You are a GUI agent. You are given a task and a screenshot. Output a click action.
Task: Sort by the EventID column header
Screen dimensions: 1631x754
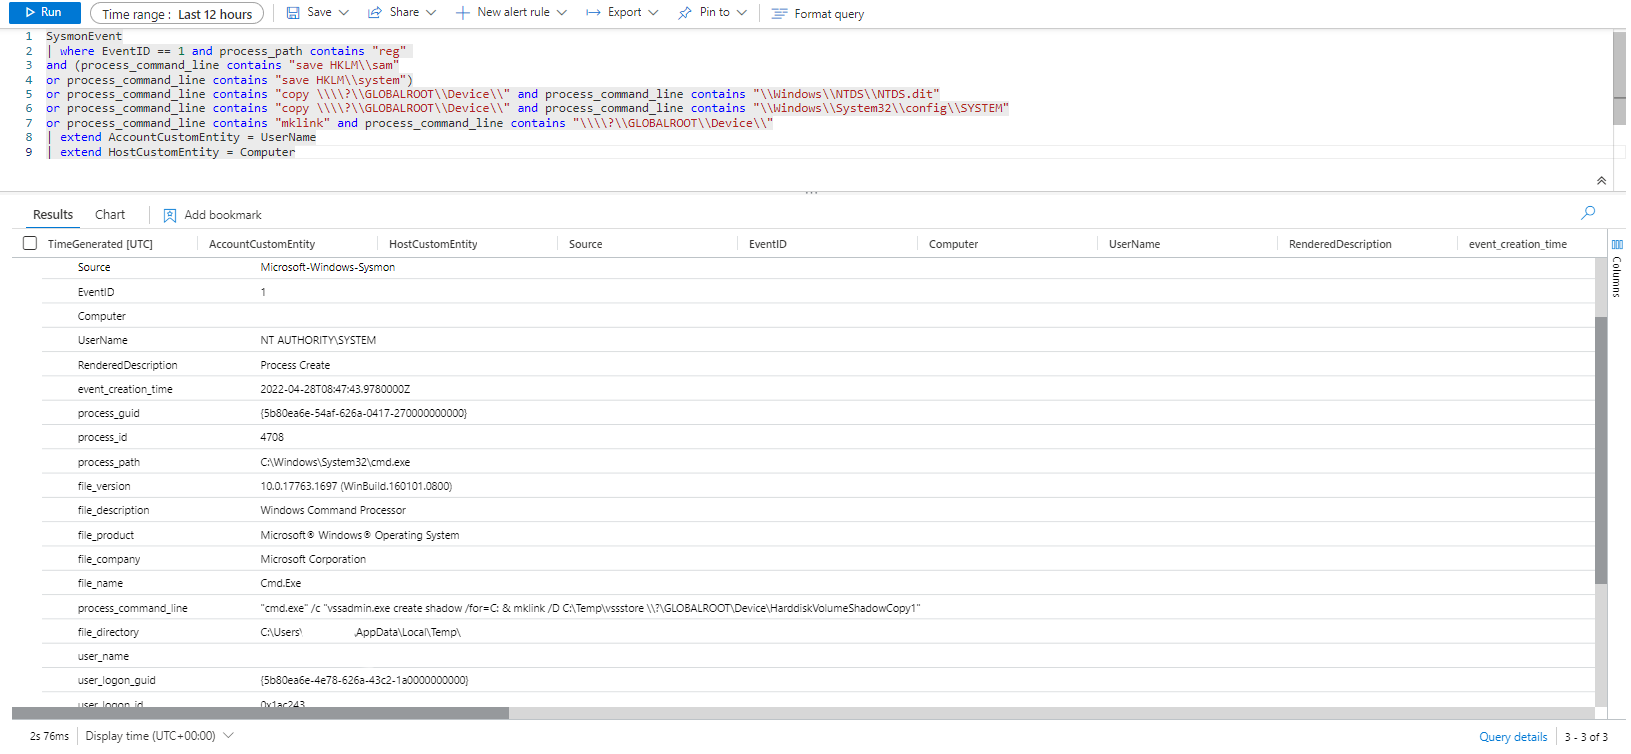(x=768, y=244)
